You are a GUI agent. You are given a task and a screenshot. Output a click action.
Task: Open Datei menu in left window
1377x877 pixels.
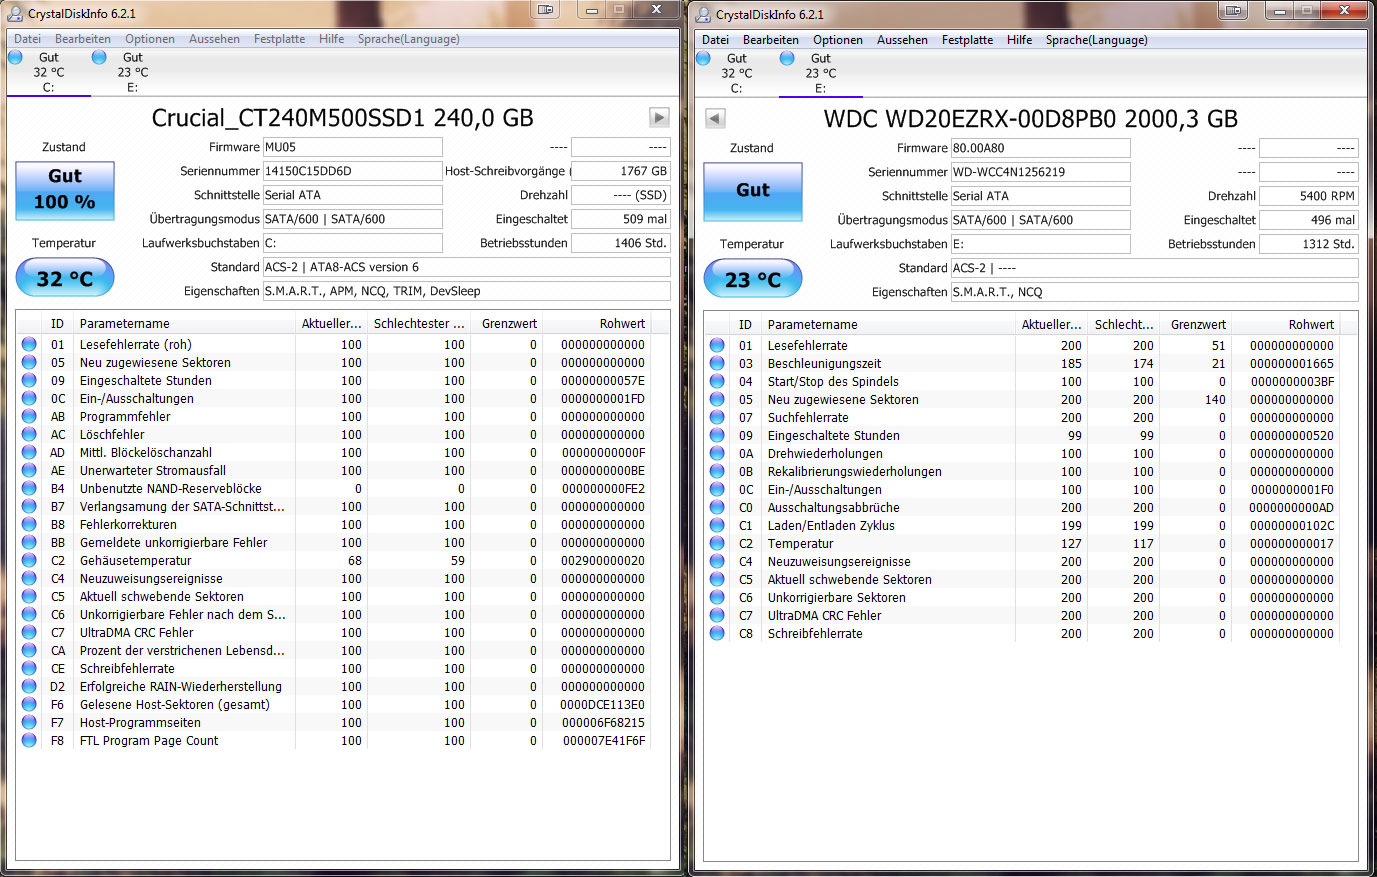(27, 39)
